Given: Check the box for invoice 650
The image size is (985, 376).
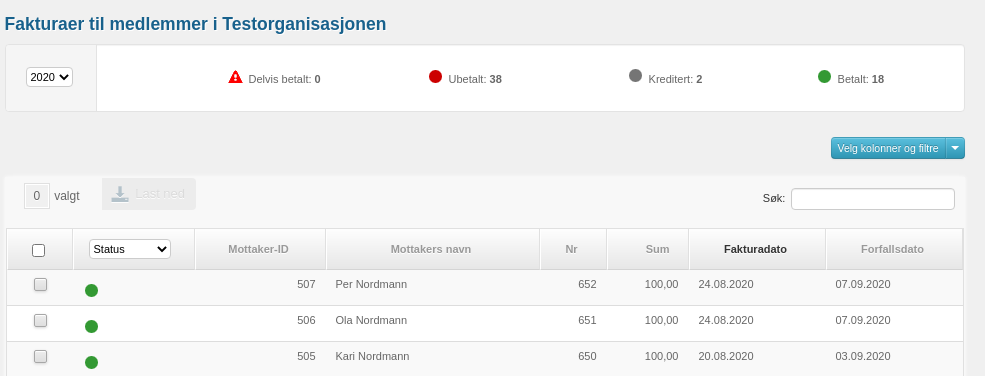Looking at the screenshot, I should click(x=40, y=357).
